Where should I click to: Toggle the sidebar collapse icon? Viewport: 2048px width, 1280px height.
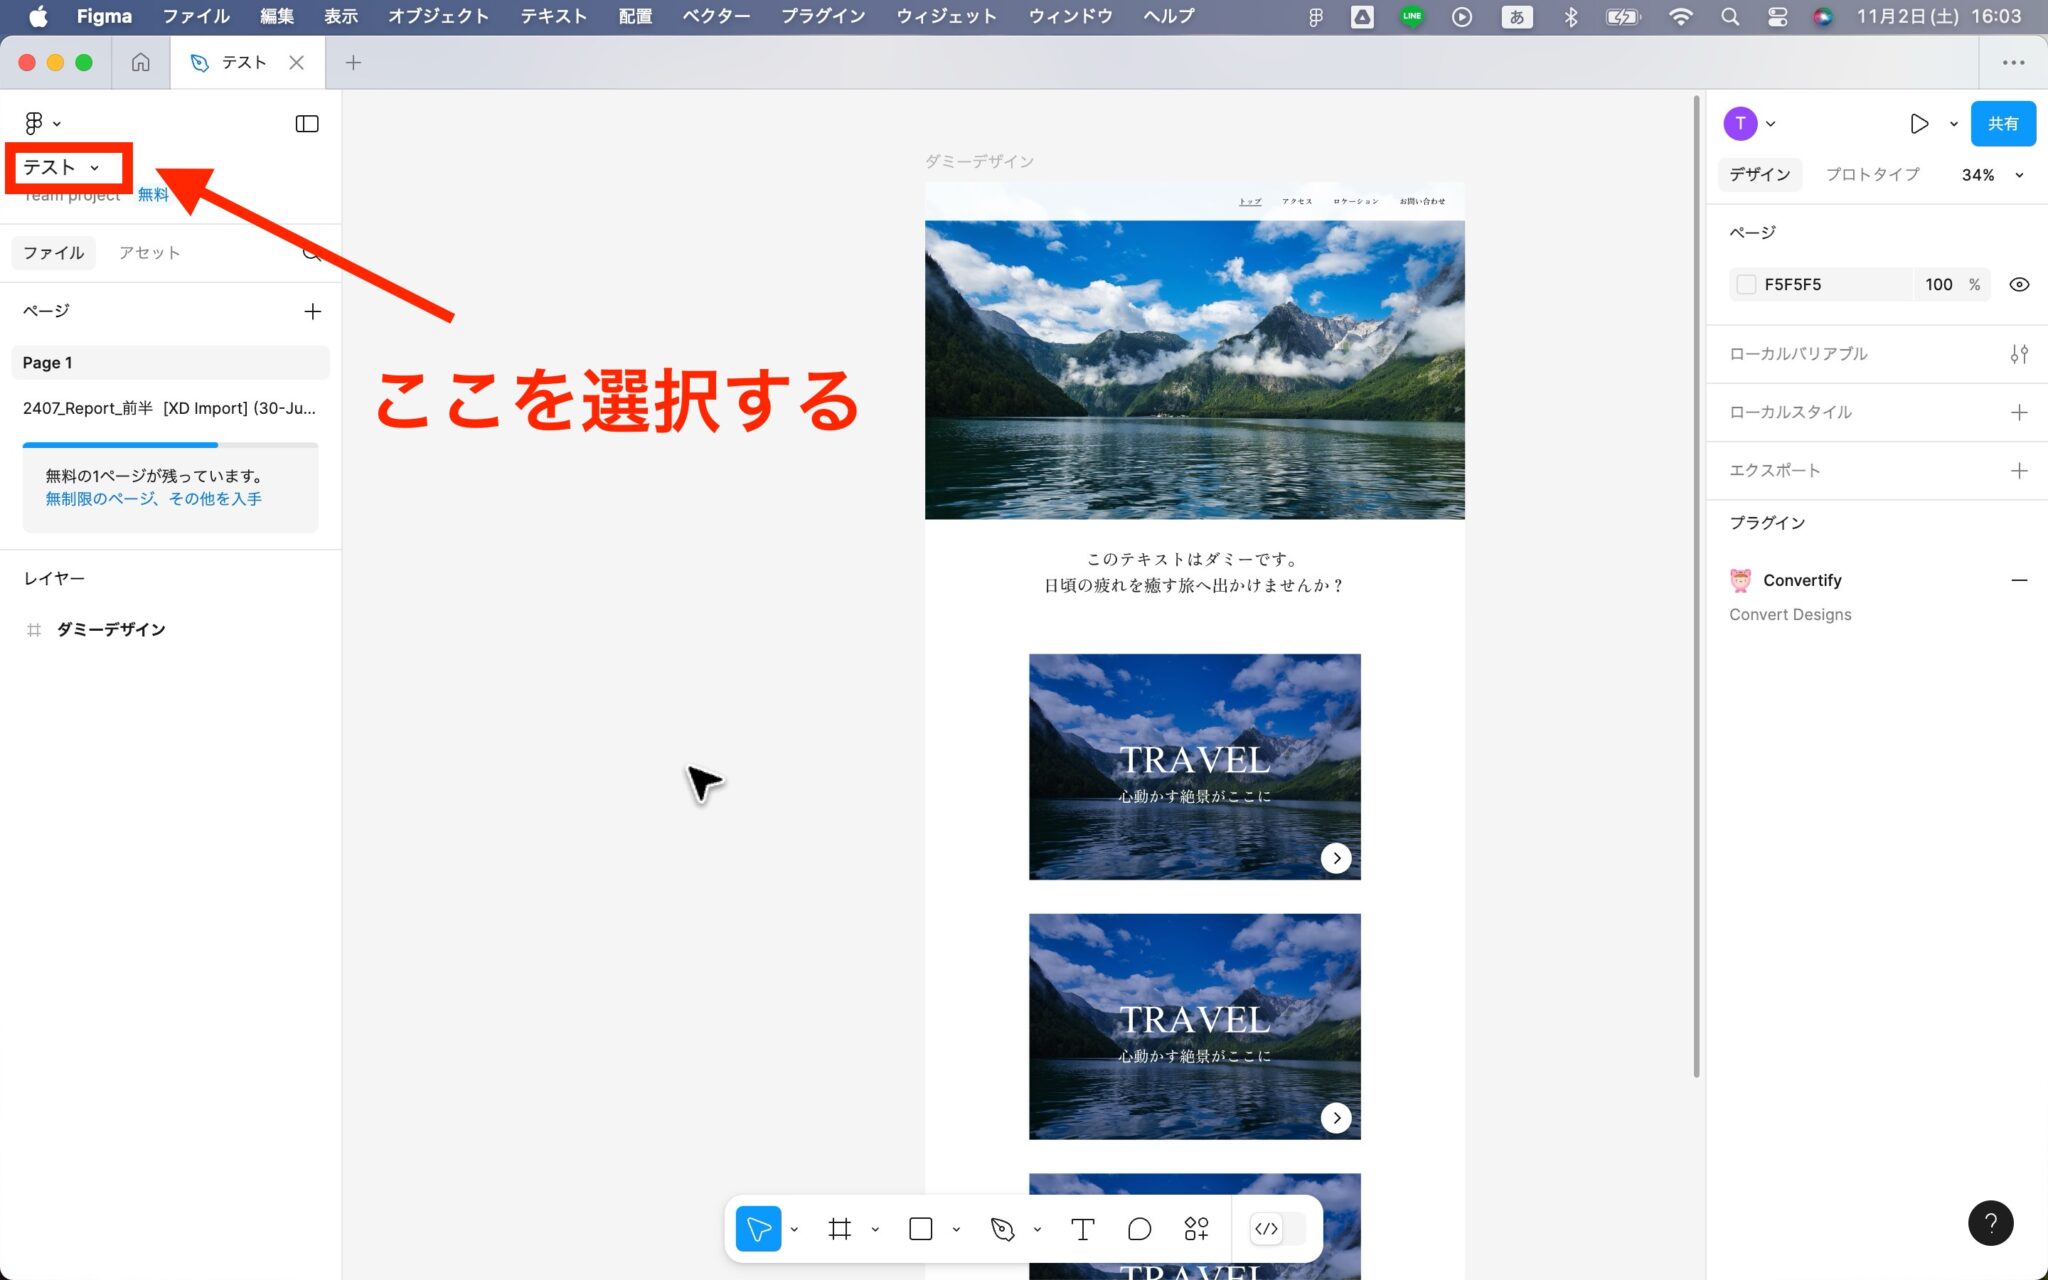point(307,124)
